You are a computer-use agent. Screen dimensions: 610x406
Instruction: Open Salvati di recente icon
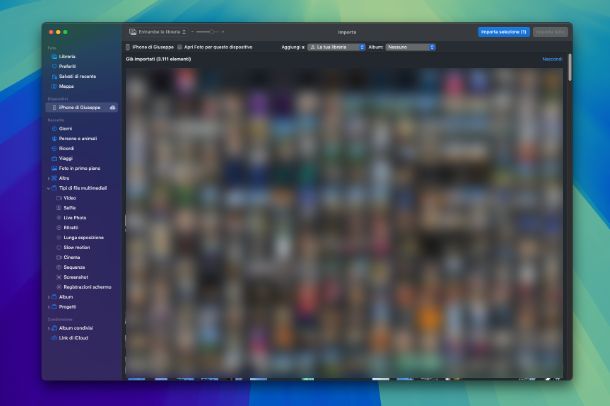(54, 77)
